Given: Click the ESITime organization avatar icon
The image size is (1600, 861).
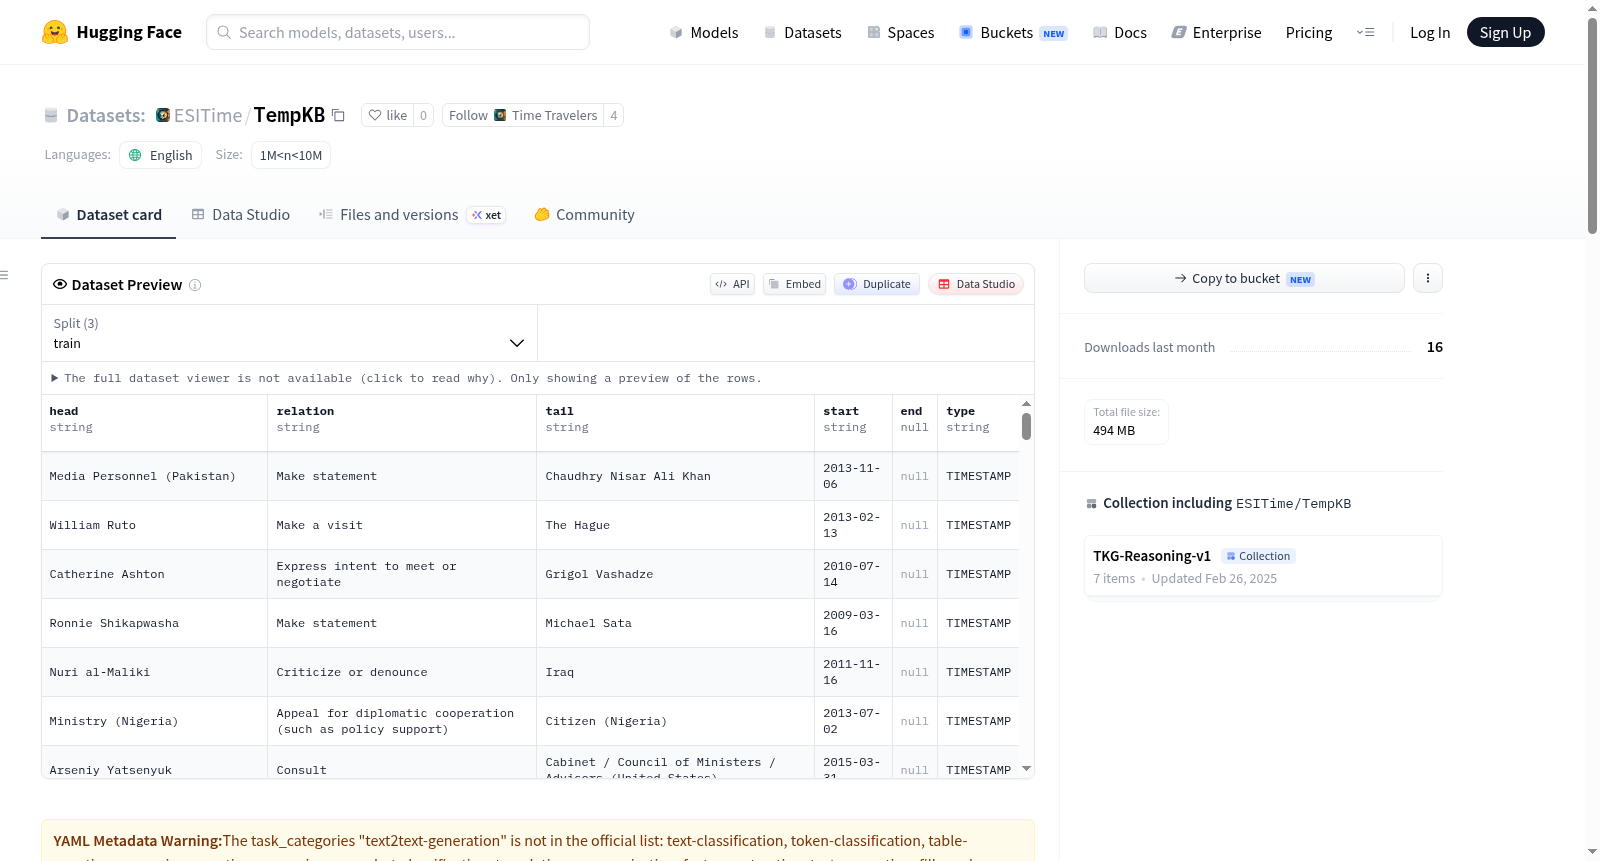Looking at the screenshot, I should click(163, 115).
